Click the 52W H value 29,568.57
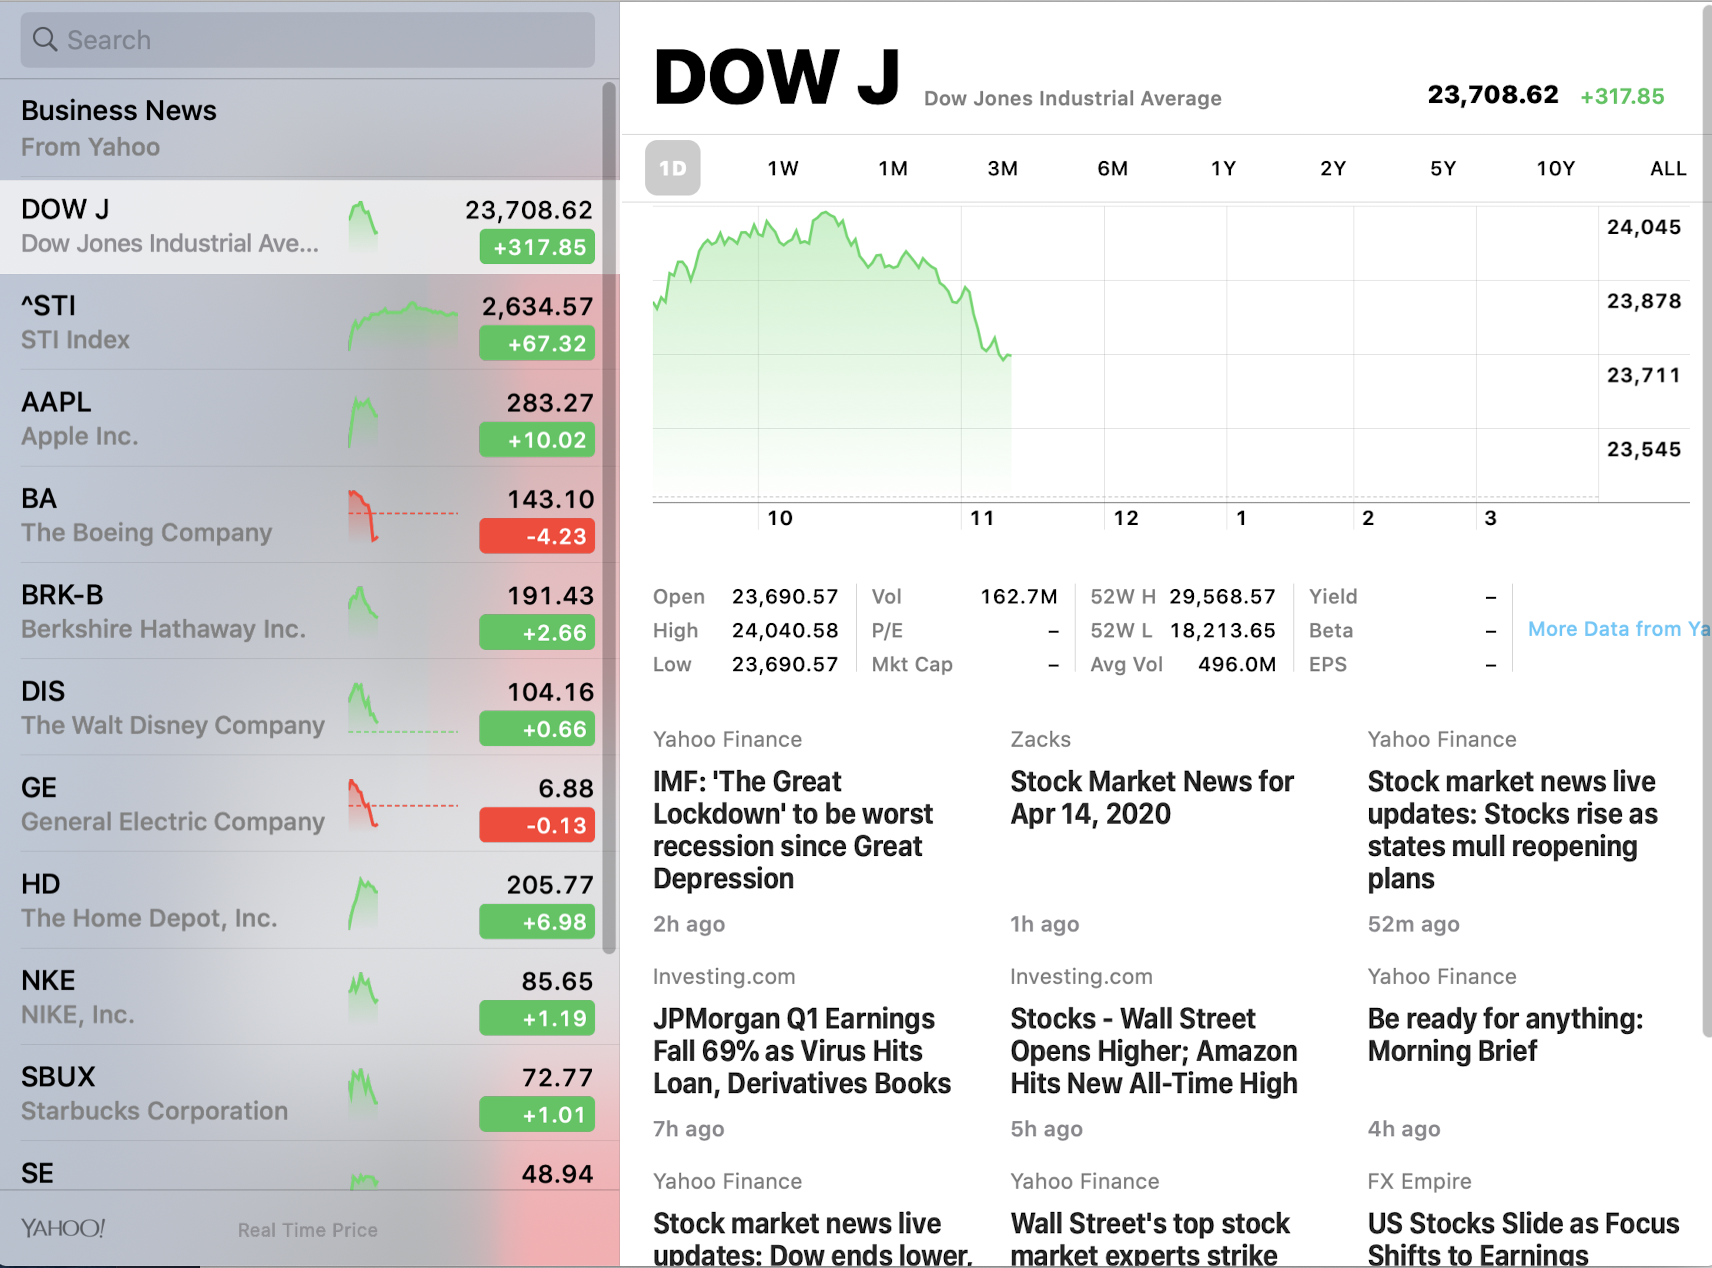The height and width of the screenshot is (1268, 1712). pyautogui.click(x=1223, y=597)
